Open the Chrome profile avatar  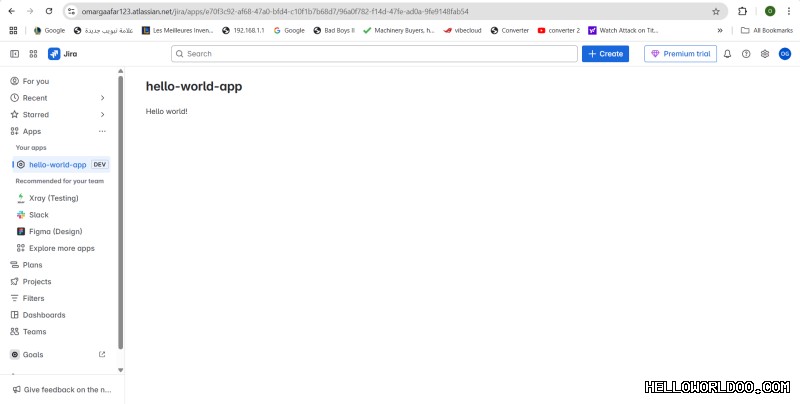point(770,11)
